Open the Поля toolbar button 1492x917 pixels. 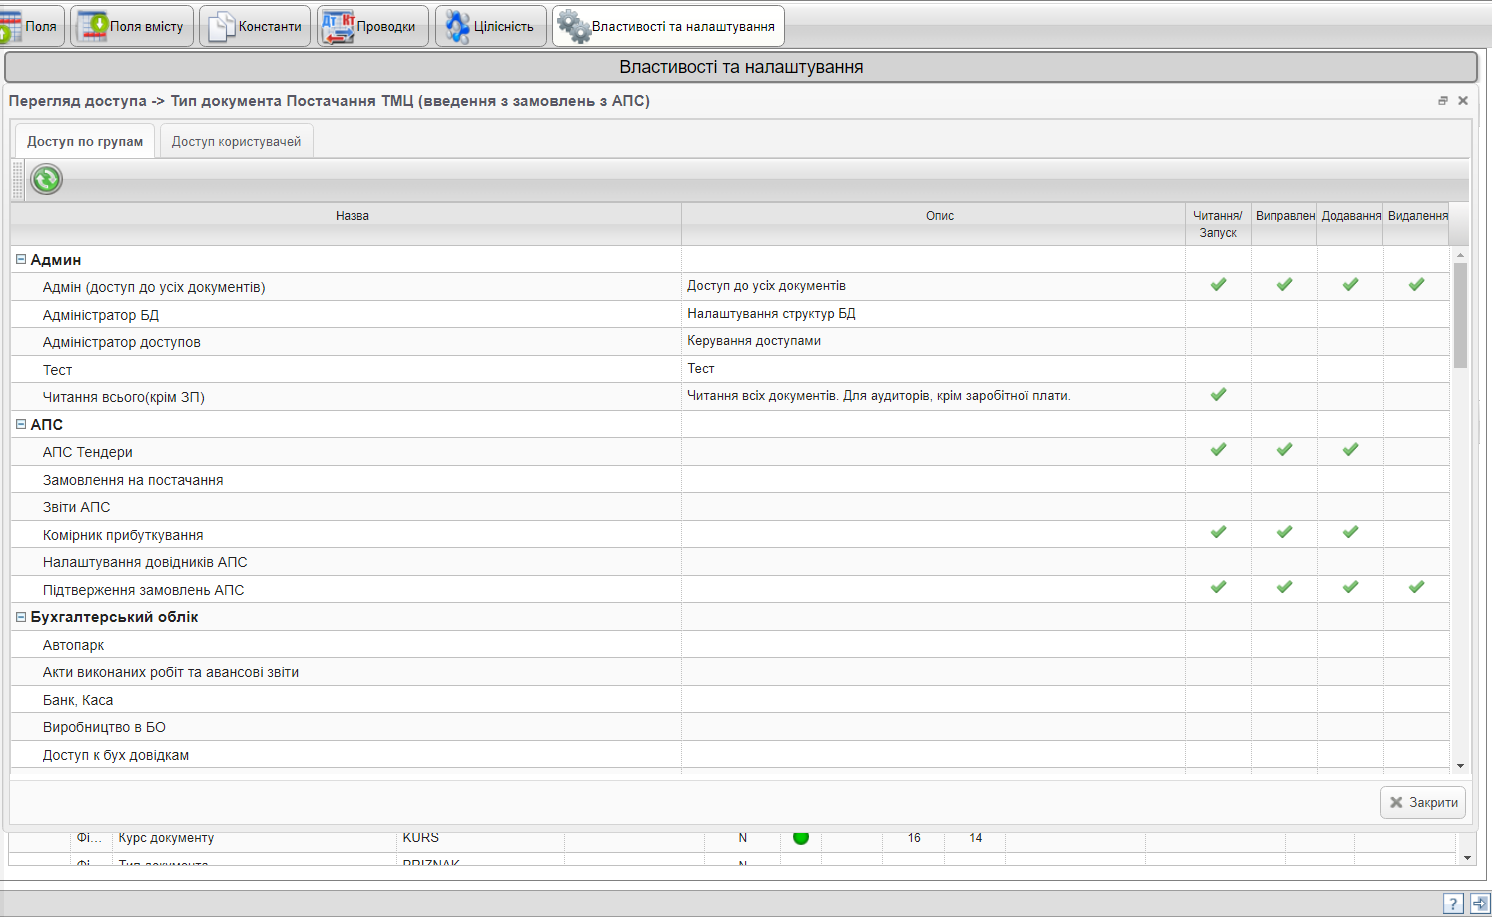[30, 26]
